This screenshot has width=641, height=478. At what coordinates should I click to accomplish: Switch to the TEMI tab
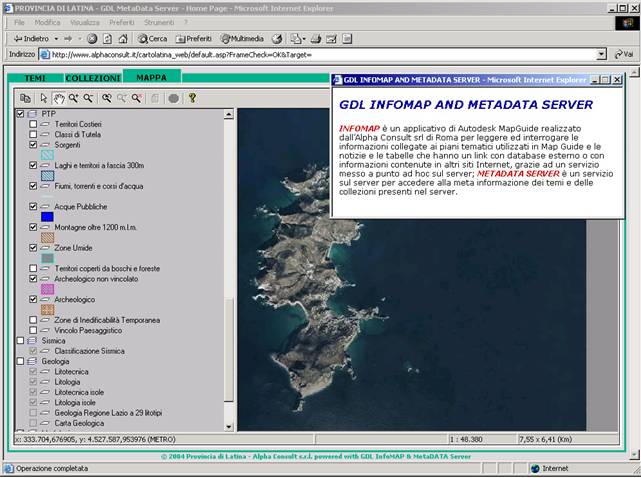tap(35, 78)
